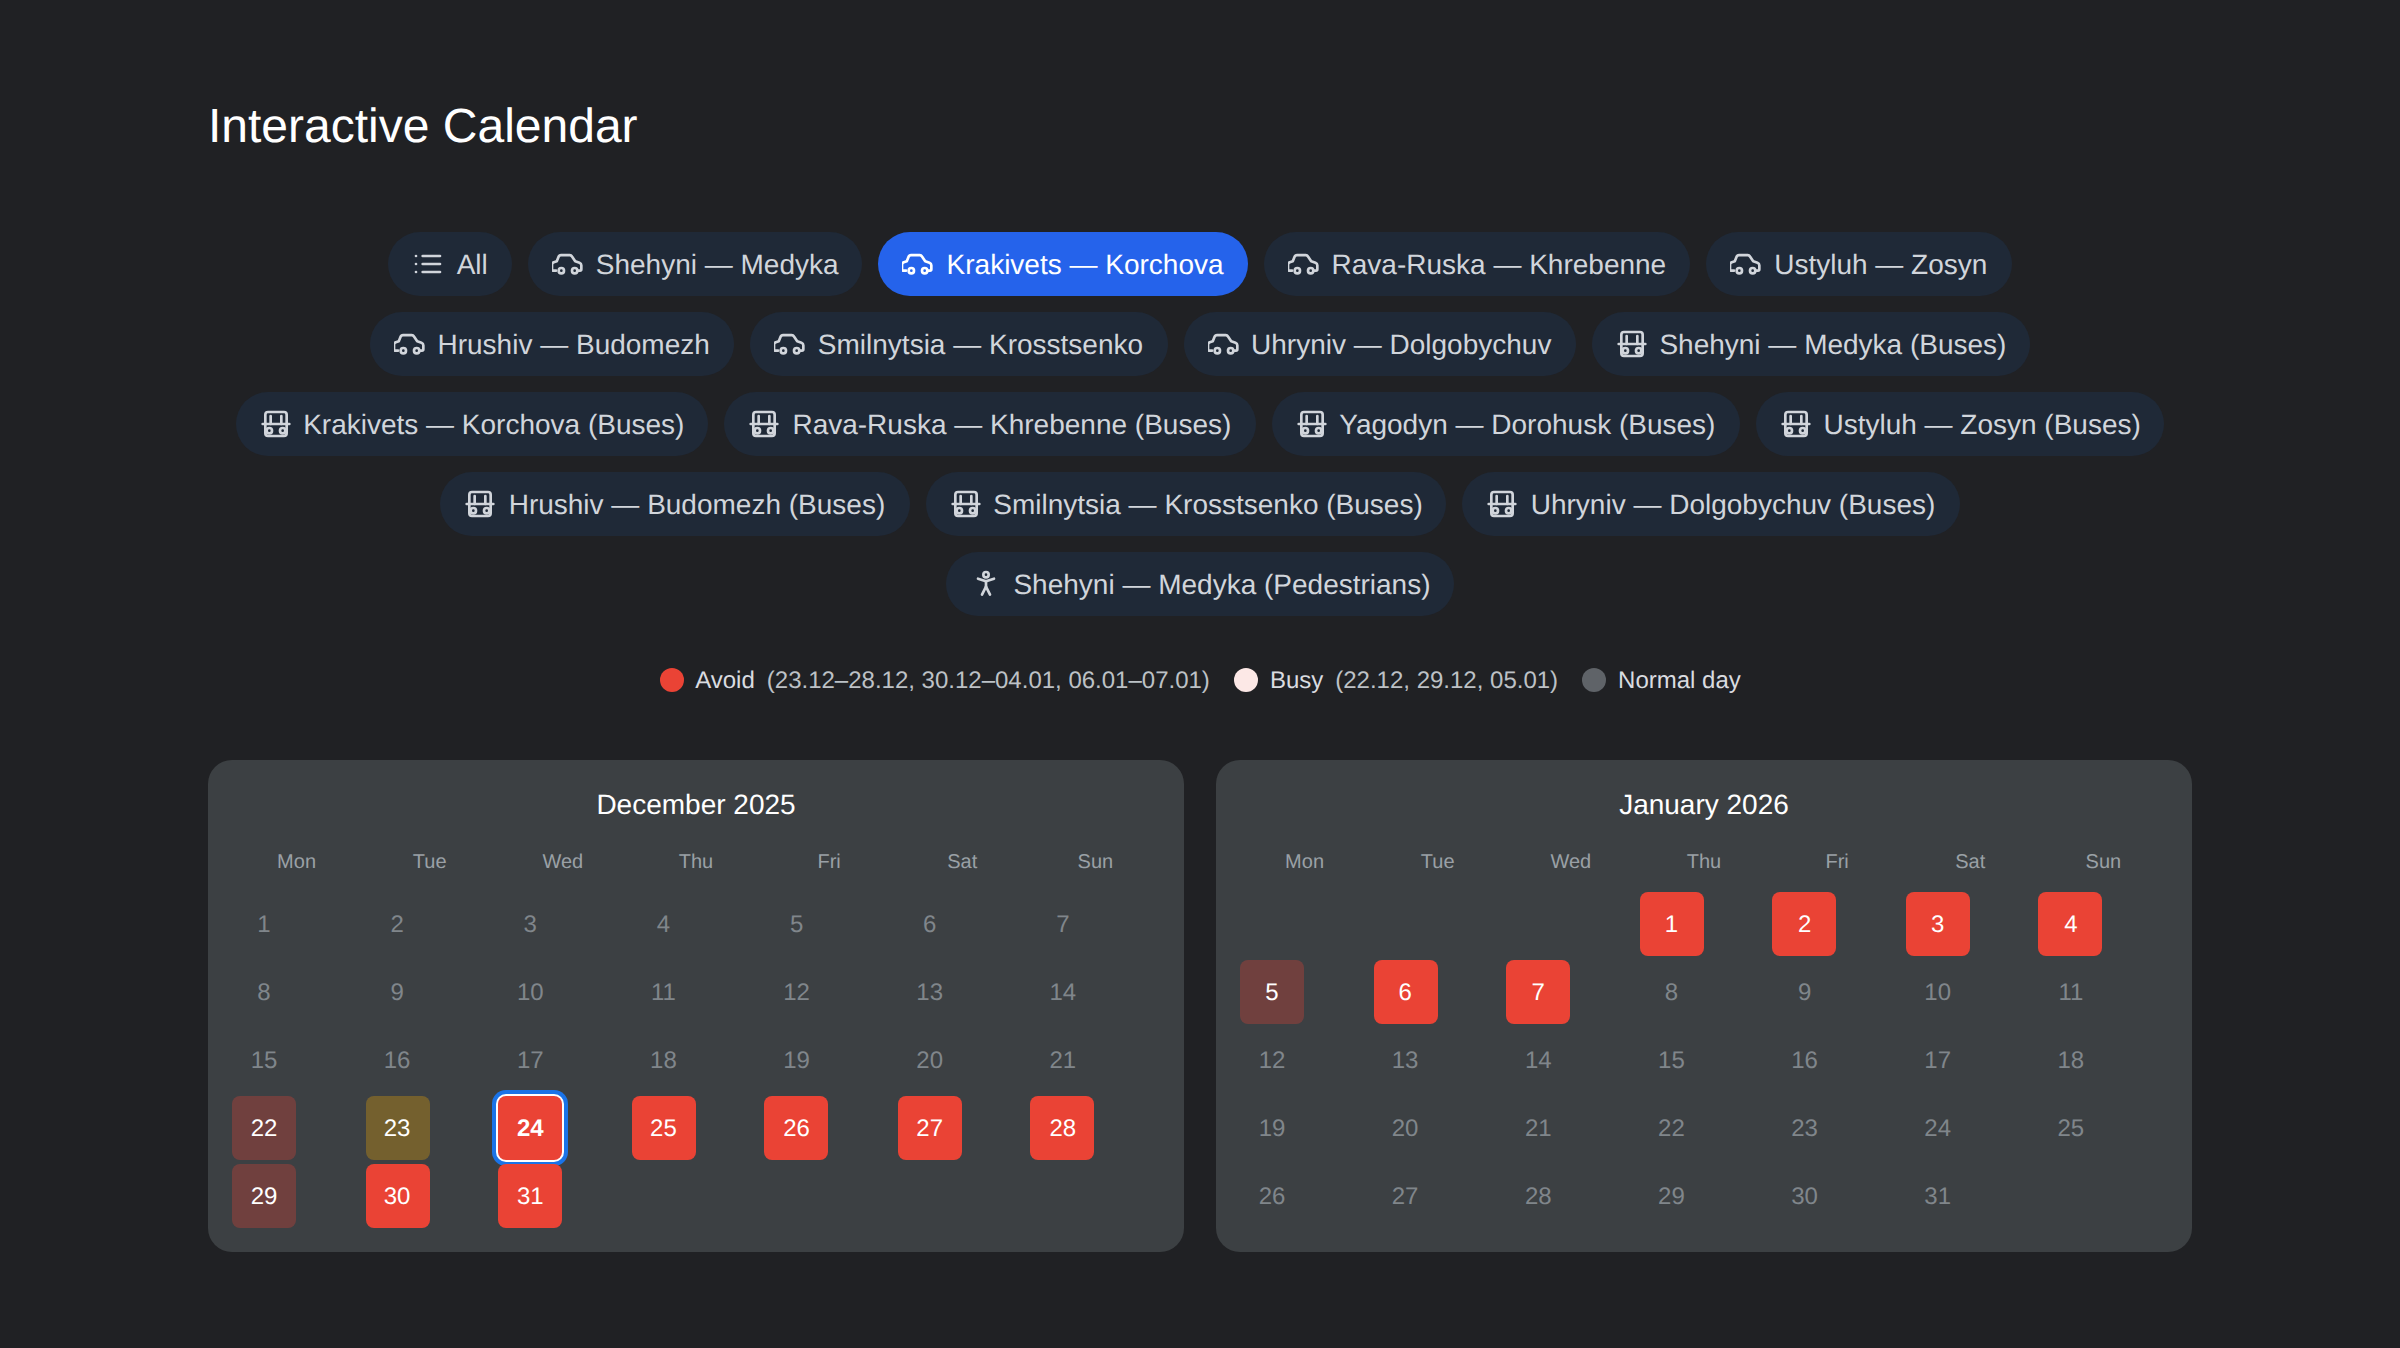Click the January 2026 month title
The height and width of the screenshot is (1348, 2400).
1703,804
